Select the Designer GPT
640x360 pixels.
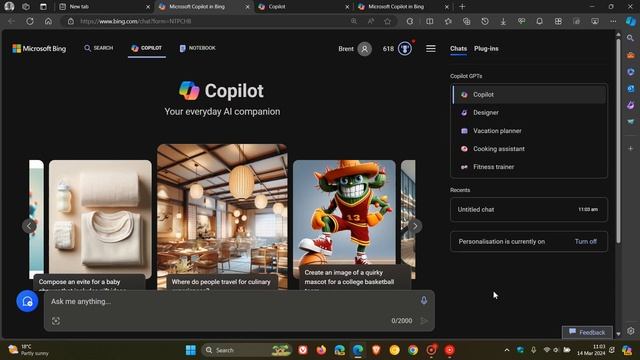(x=529, y=113)
